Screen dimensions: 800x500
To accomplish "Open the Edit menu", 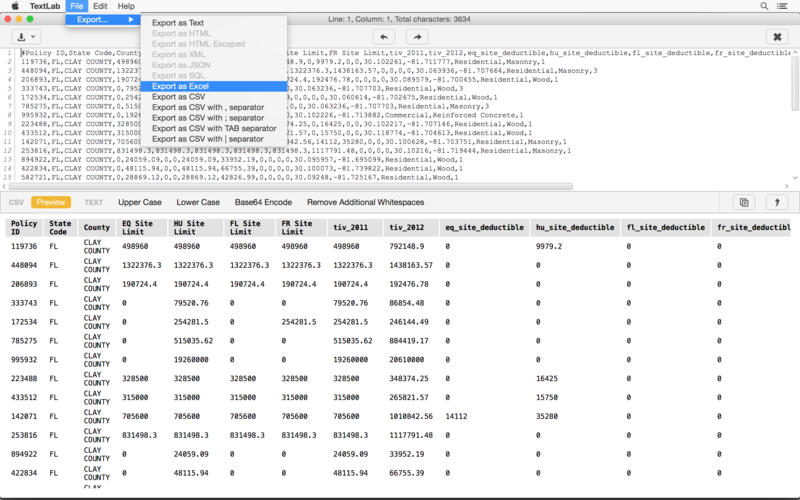I will (x=101, y=6).
